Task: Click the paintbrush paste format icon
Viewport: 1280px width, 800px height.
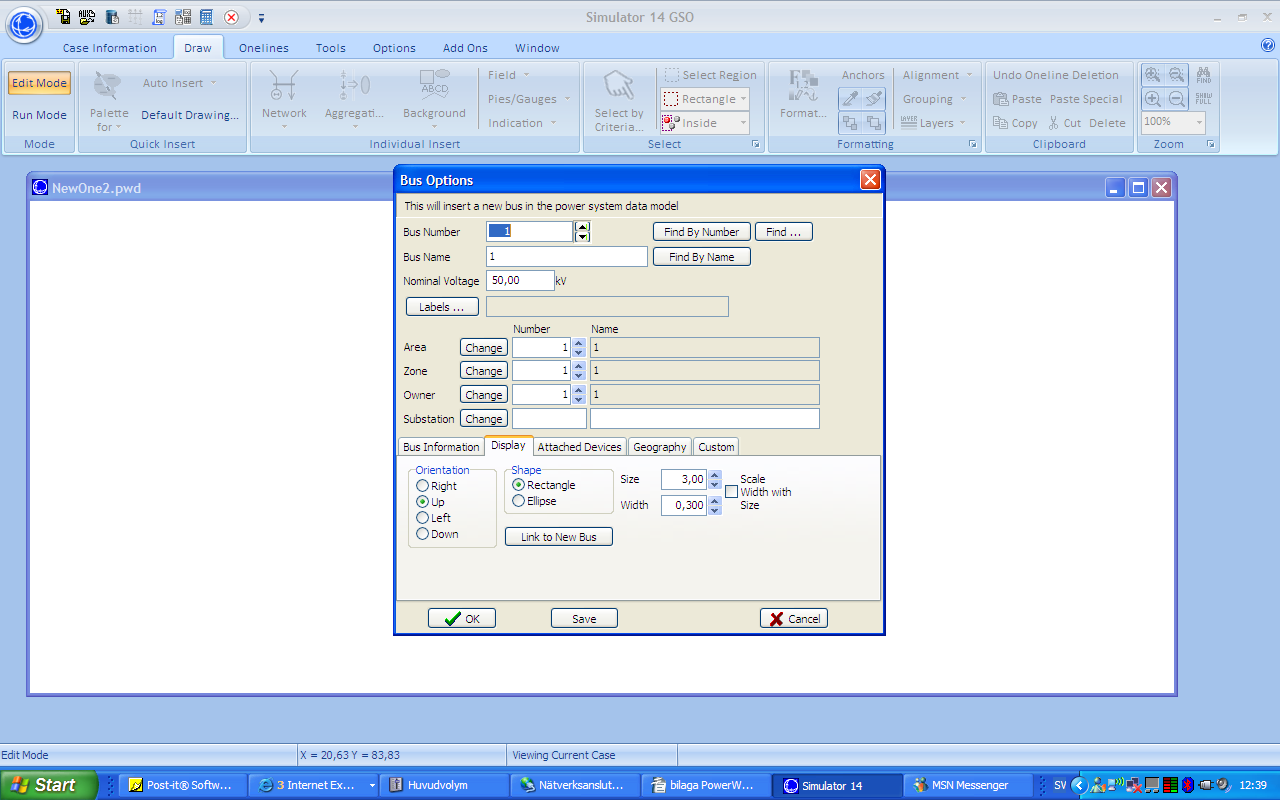Action: (873, 99)
